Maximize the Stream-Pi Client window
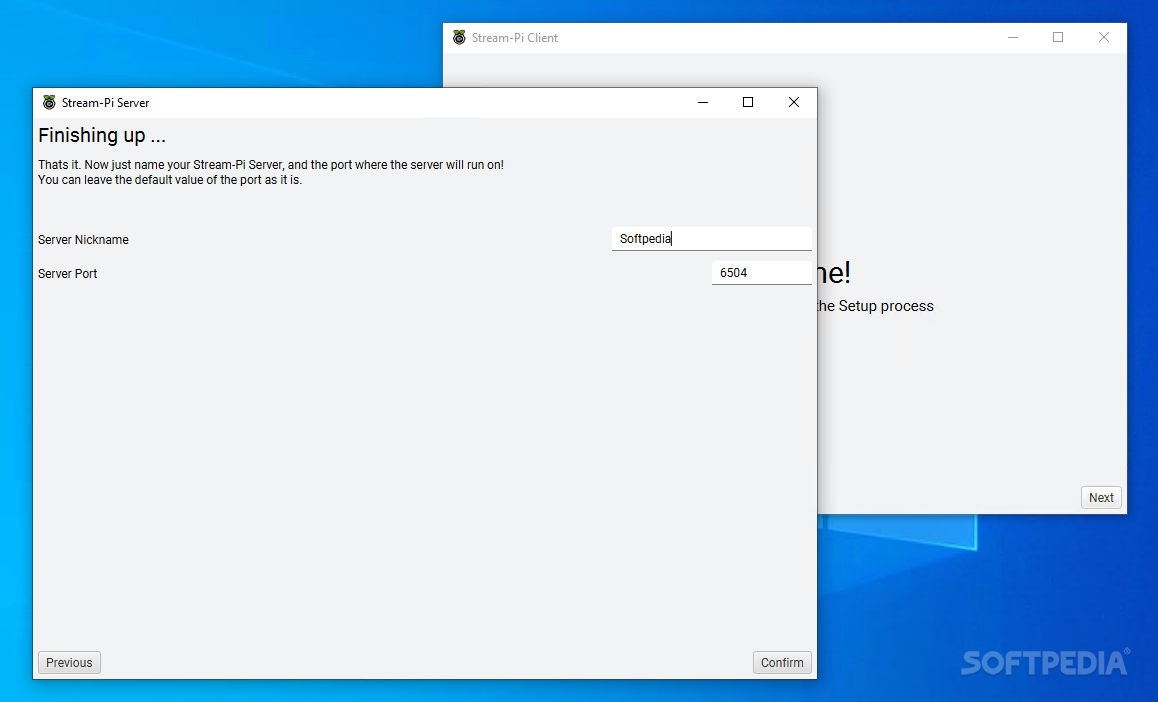Viewport: 1158px width, 702px height. tap(1058, 38)
